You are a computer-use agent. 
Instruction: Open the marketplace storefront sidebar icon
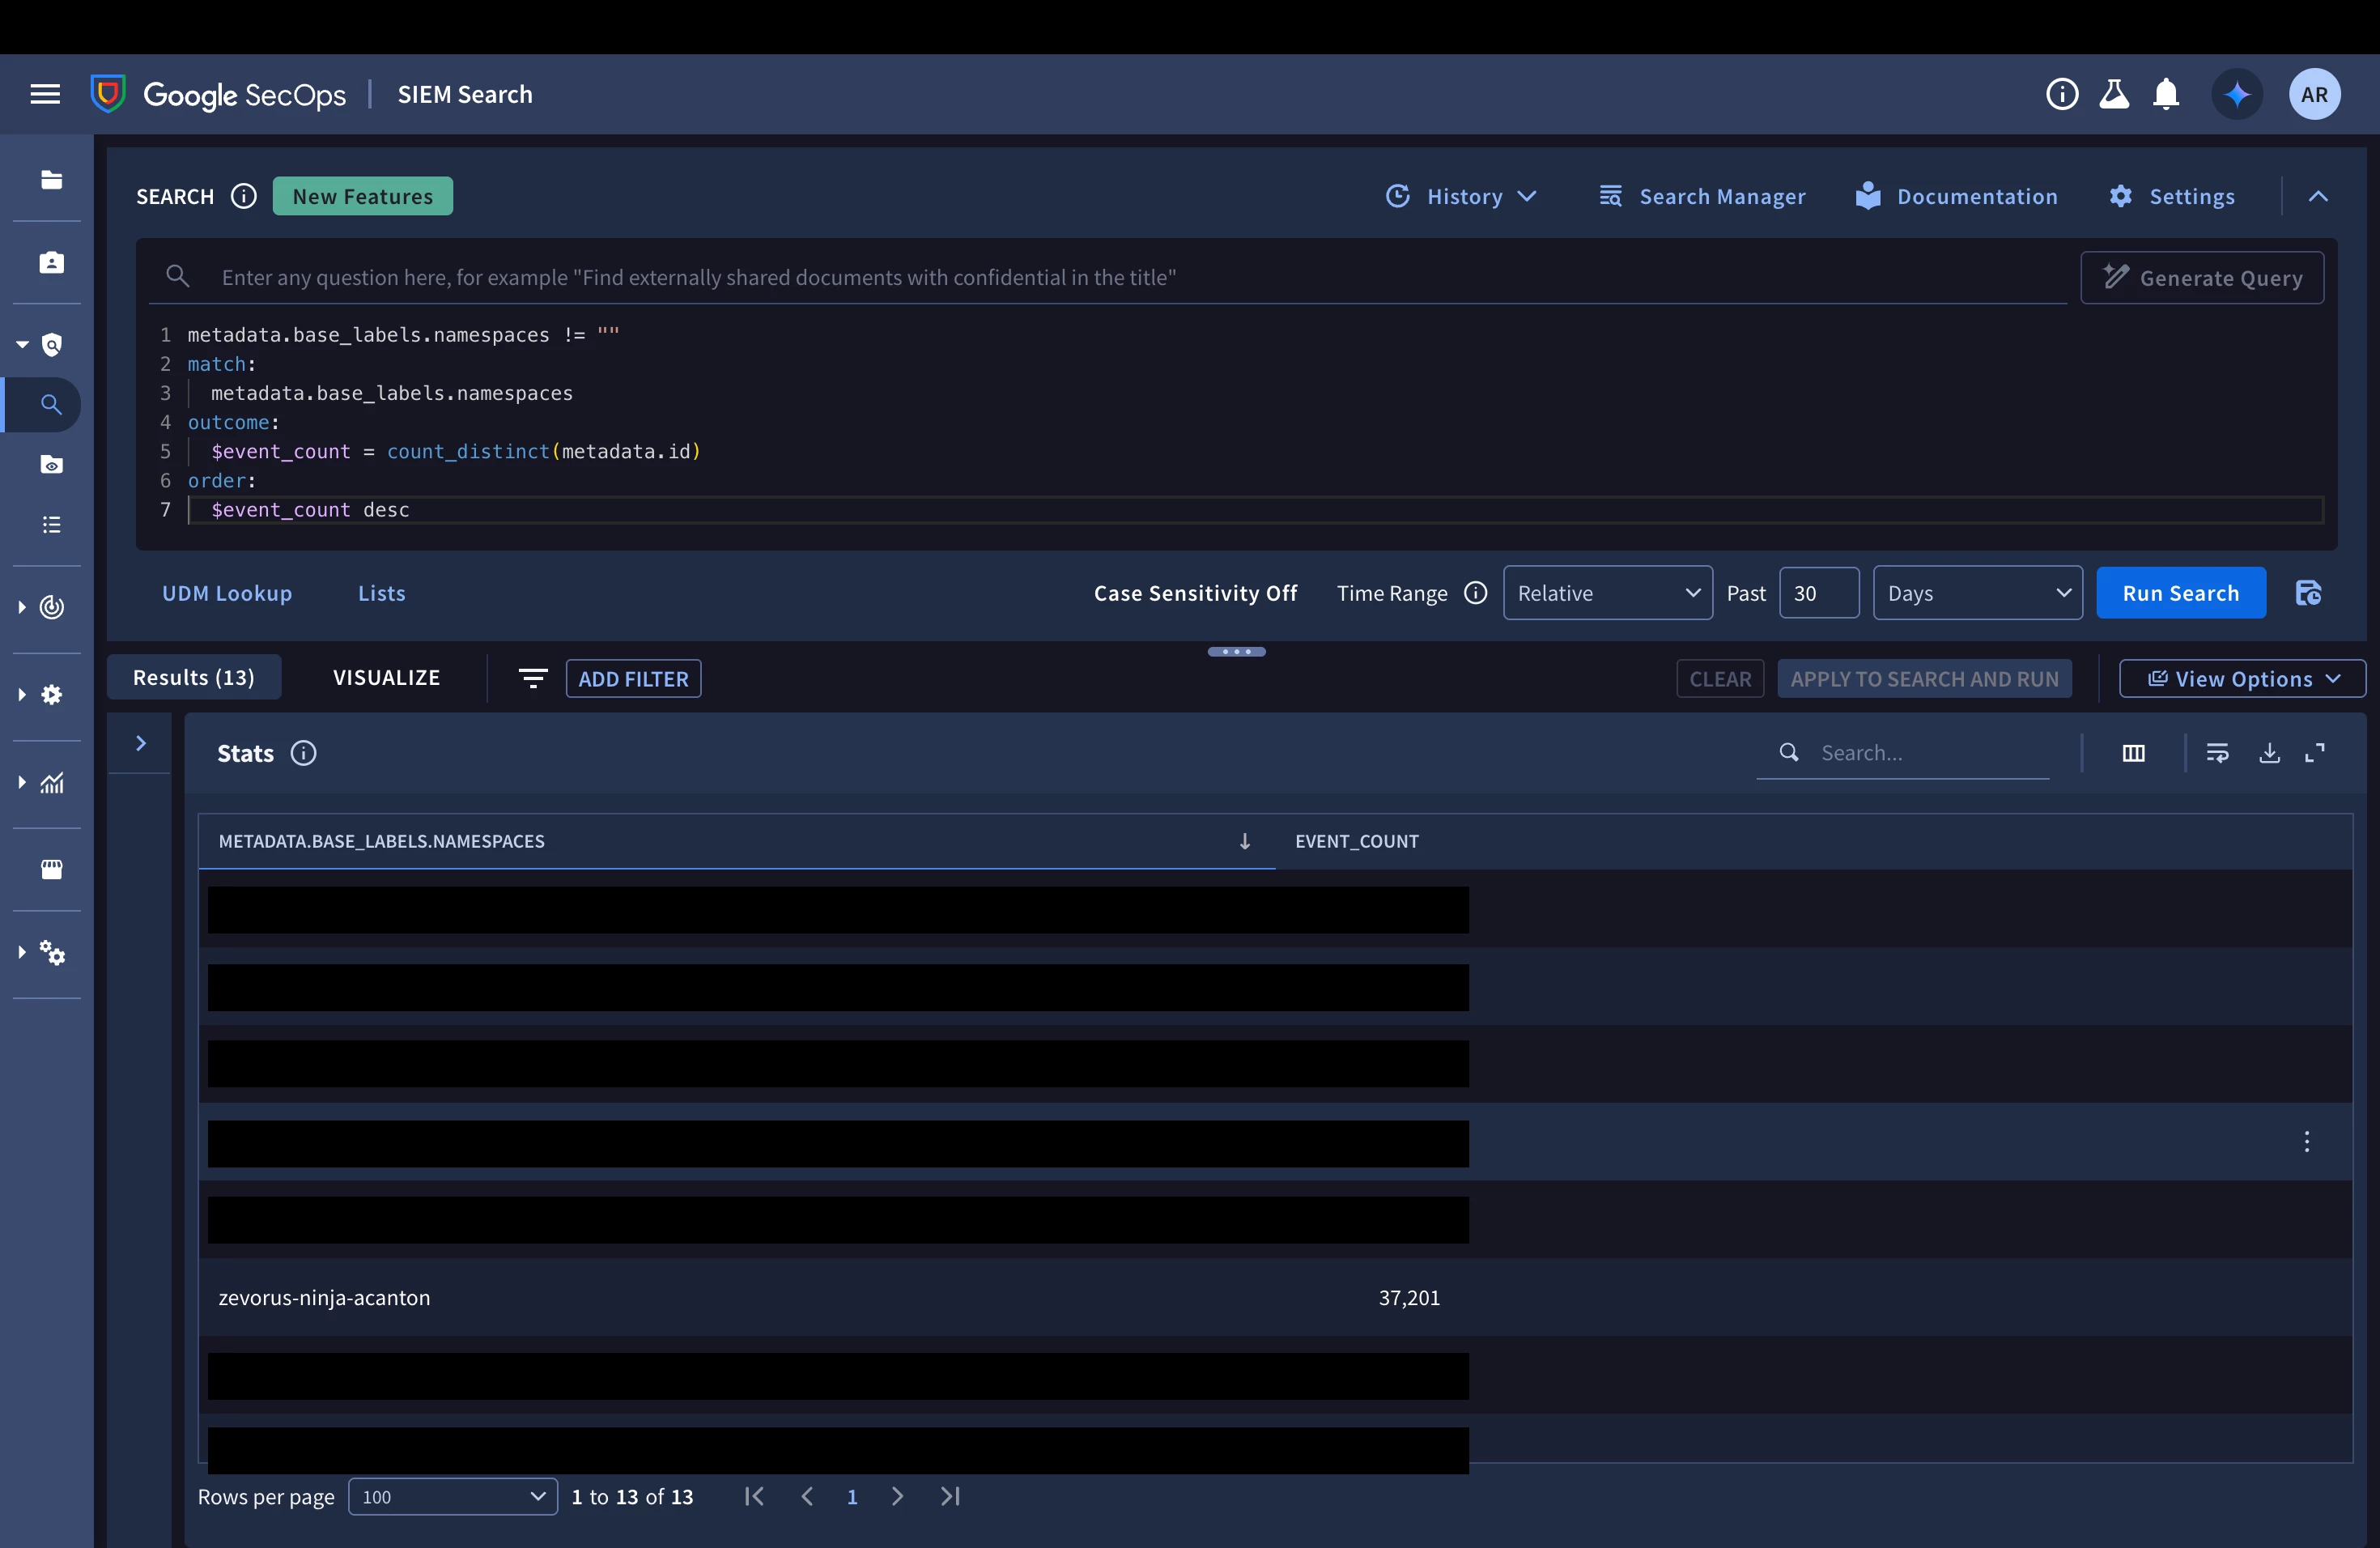click(51, 869)
